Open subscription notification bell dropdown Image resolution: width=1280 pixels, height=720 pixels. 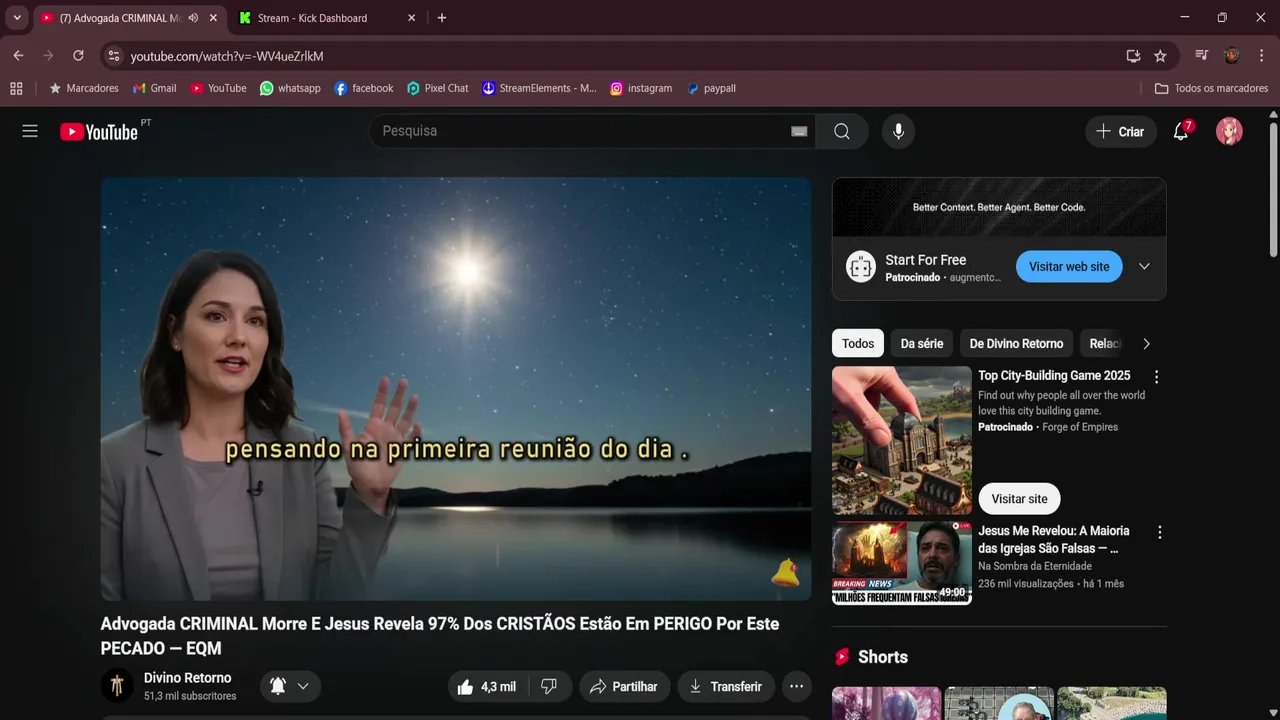(x=290, y=686)
